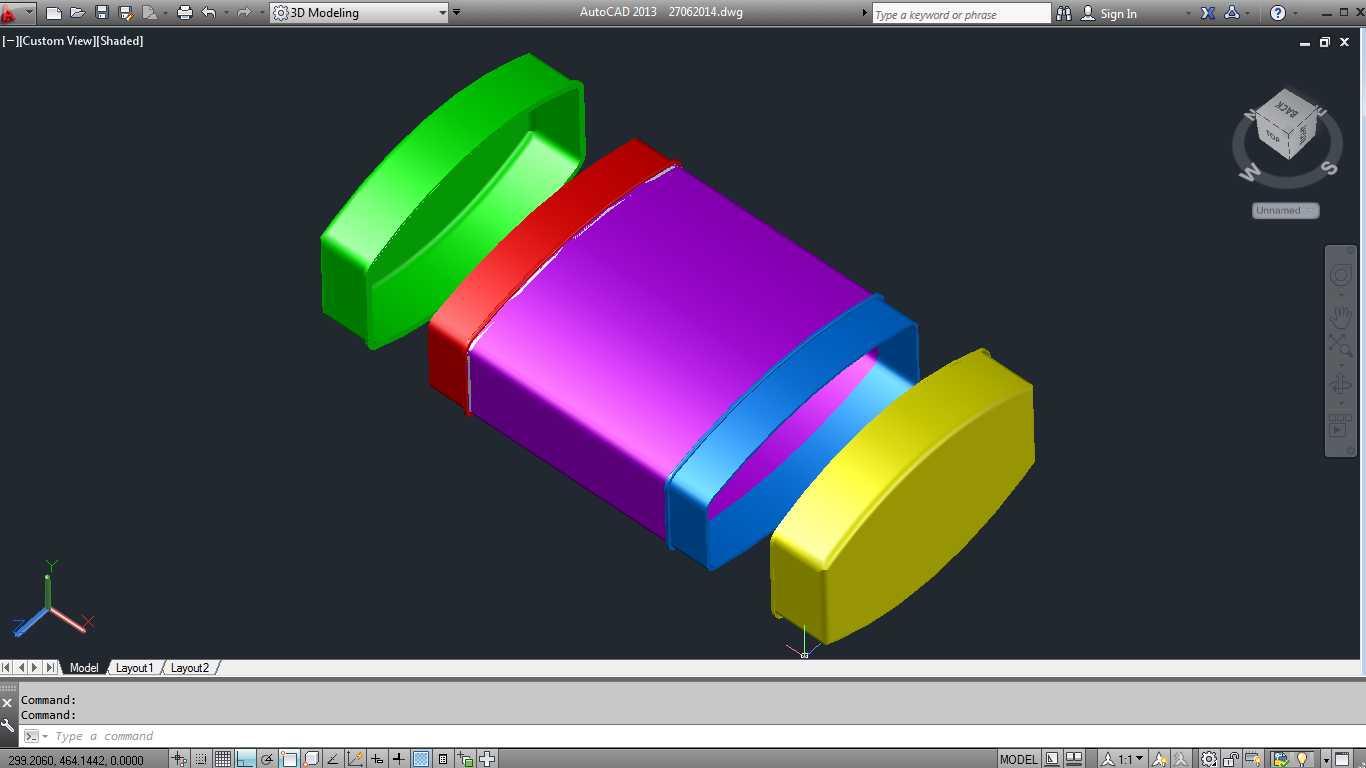
Task: Toggle 3D Object Snap in status bar
Action: tap(311, 758)
